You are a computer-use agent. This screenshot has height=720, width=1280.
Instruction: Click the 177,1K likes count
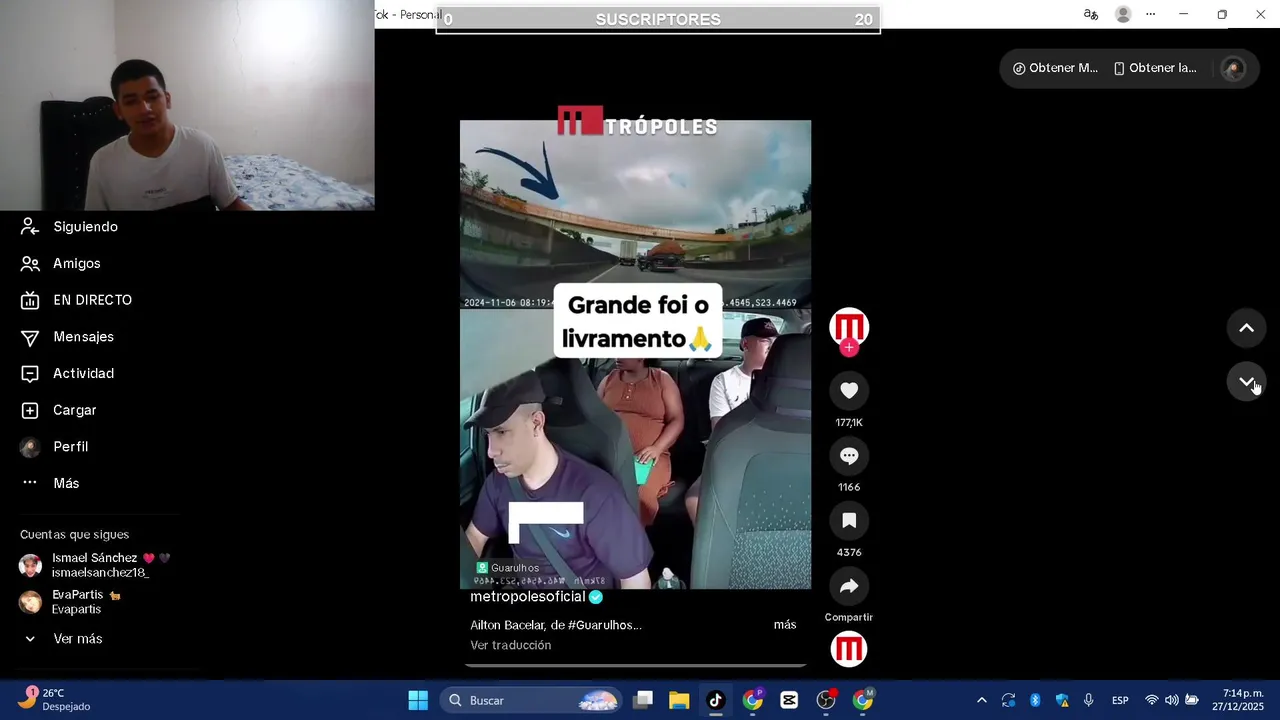tap(849, 423)
